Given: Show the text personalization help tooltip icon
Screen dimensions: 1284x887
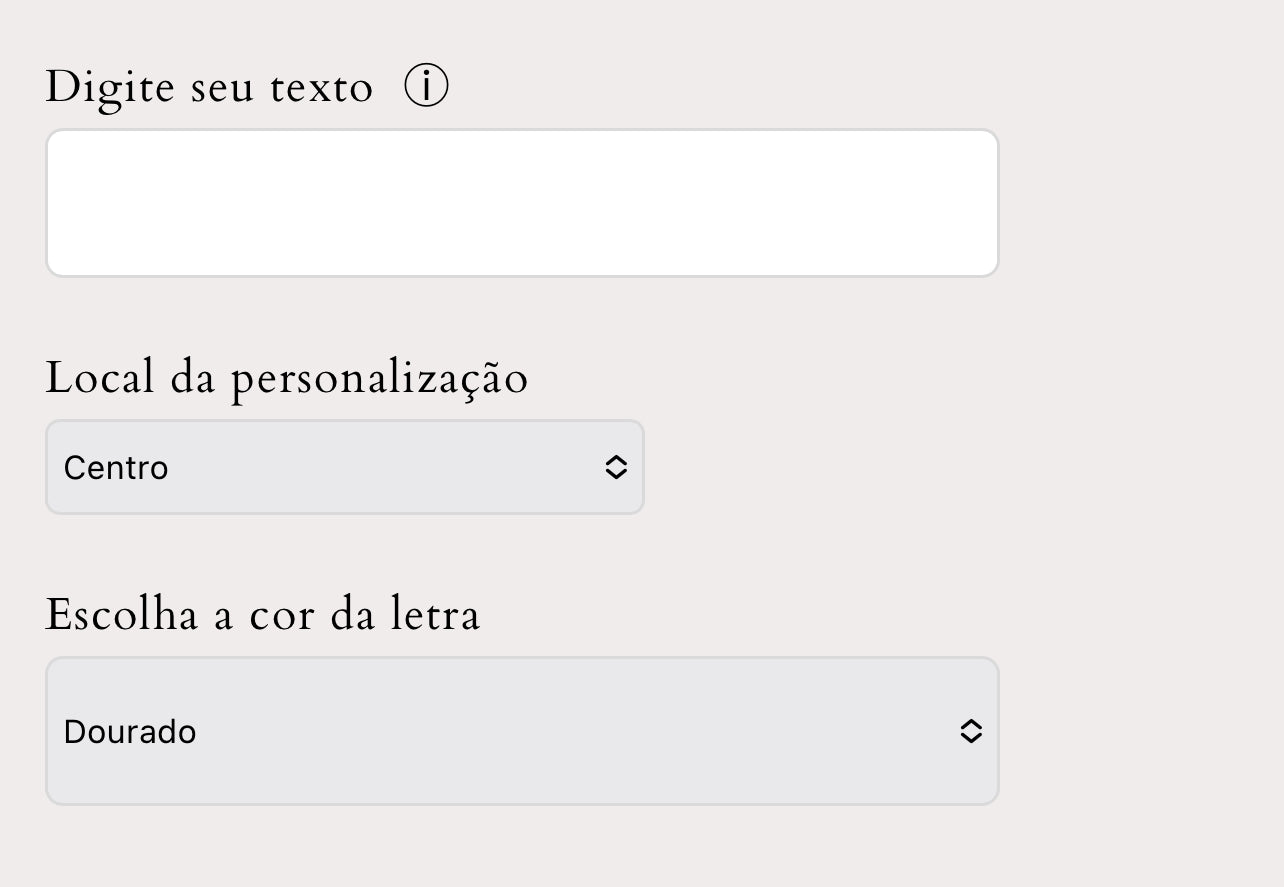Looking at the screenshot, I should 427,87.
